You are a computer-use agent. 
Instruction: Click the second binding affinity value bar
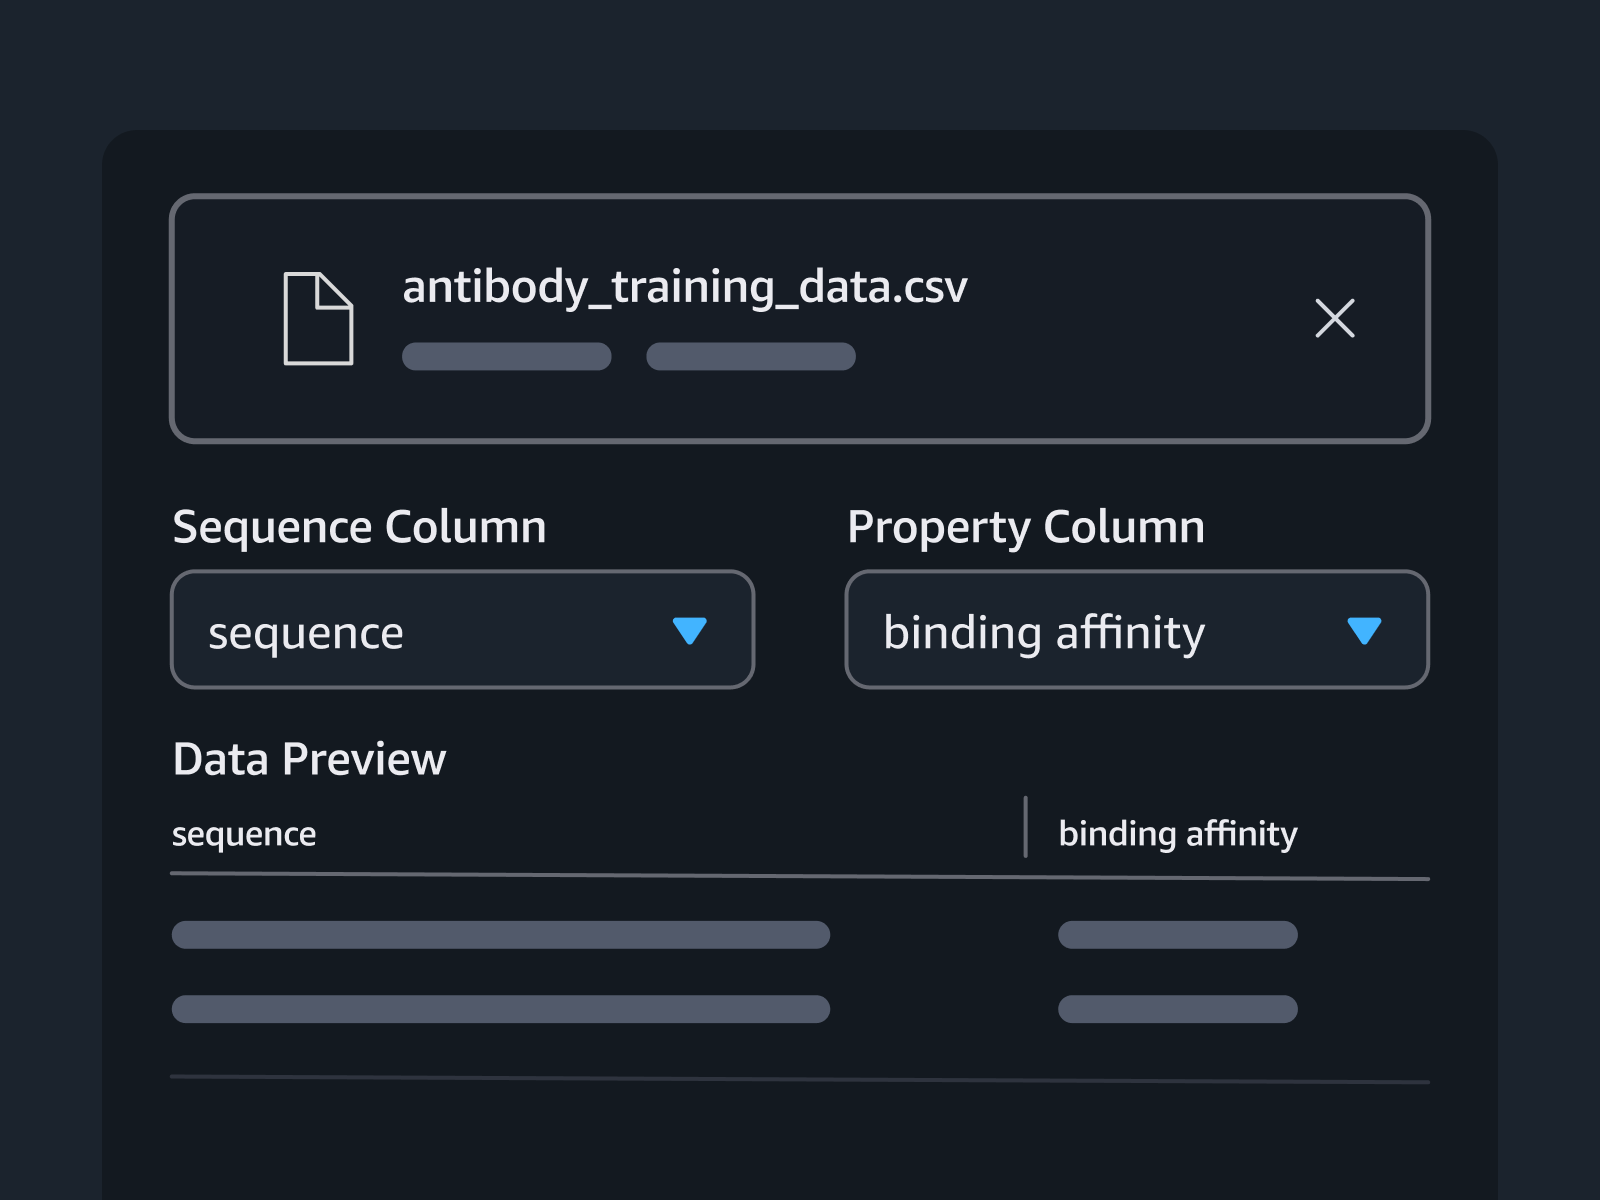click(1177, 1010)
